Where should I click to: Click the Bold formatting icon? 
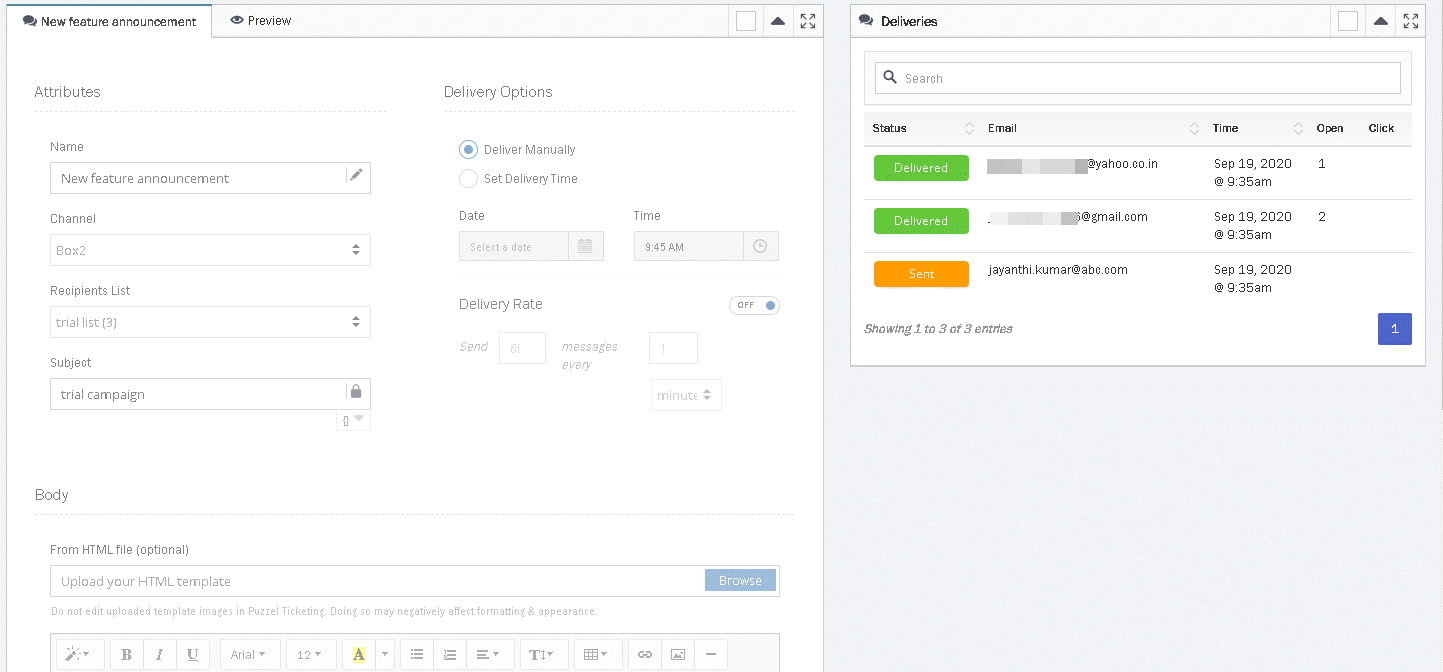click(x=127, y=655)
